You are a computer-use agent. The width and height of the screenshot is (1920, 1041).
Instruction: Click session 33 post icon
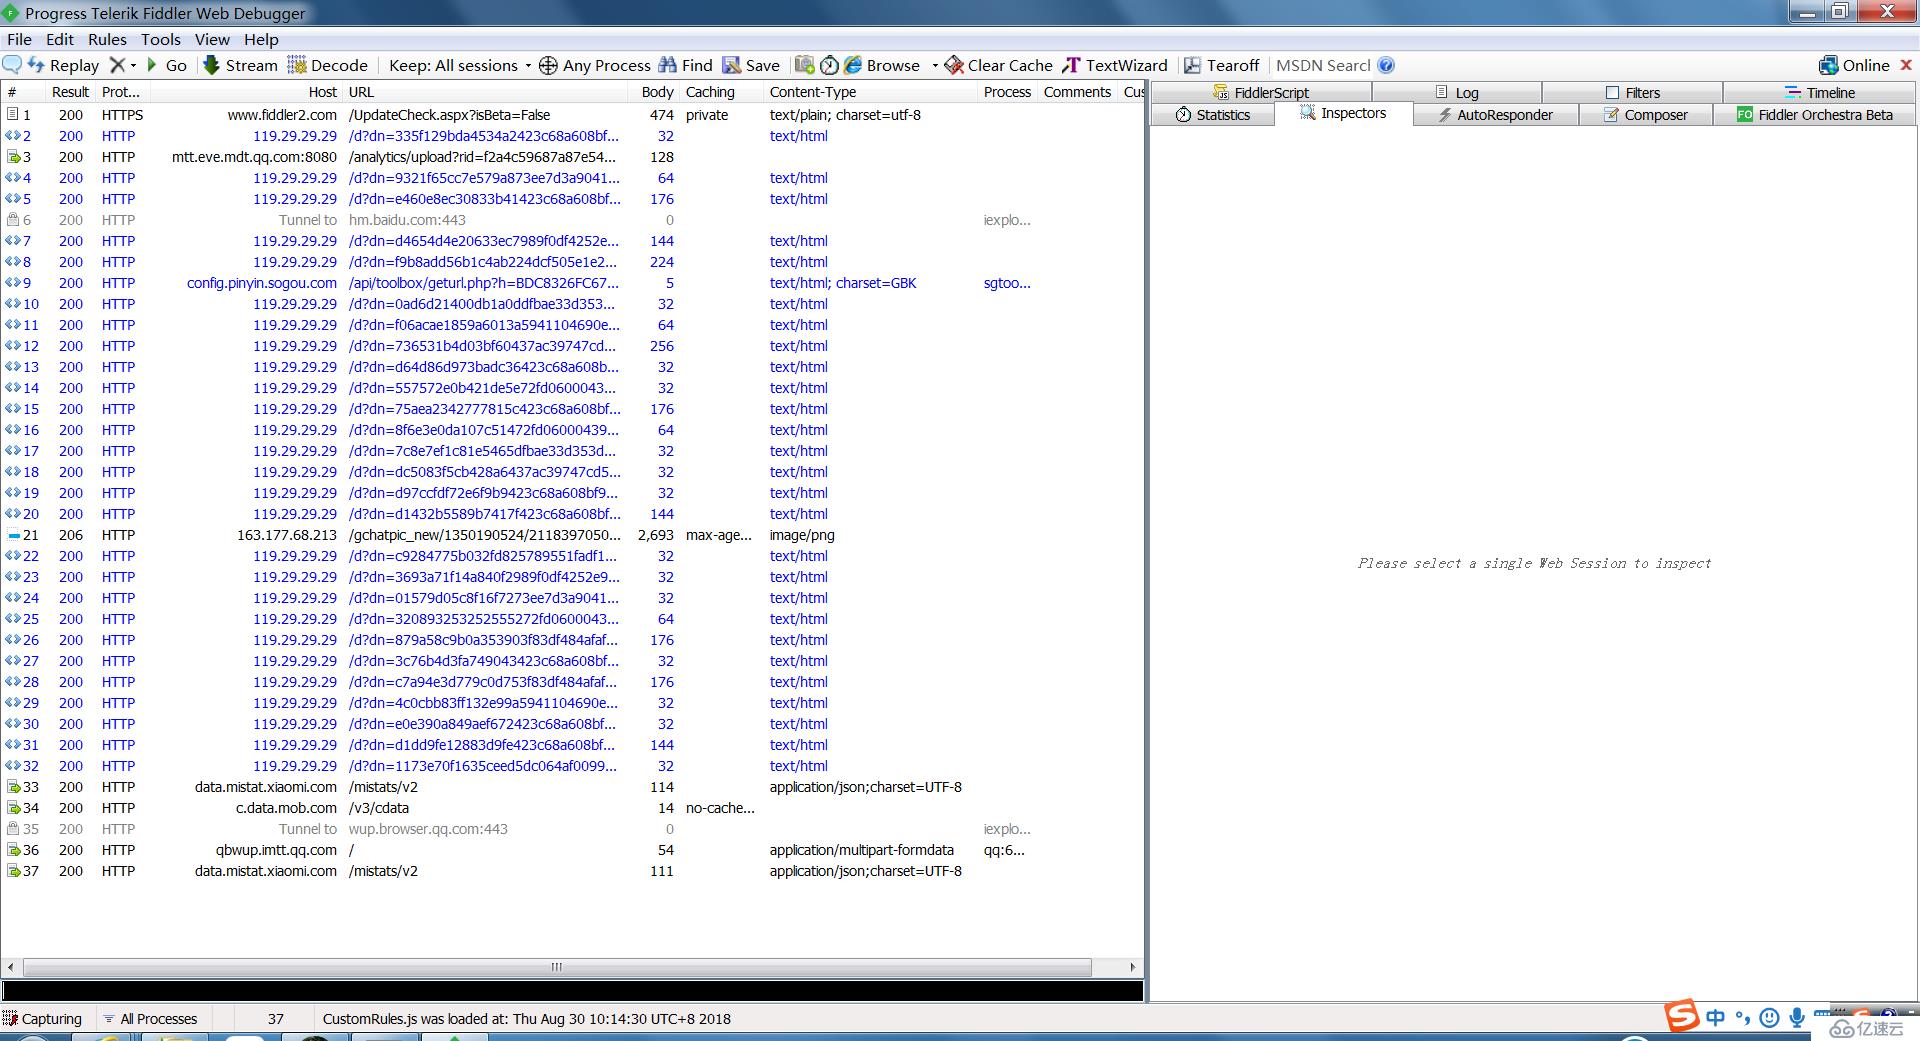pyautogui.click(x=13, y=787)
